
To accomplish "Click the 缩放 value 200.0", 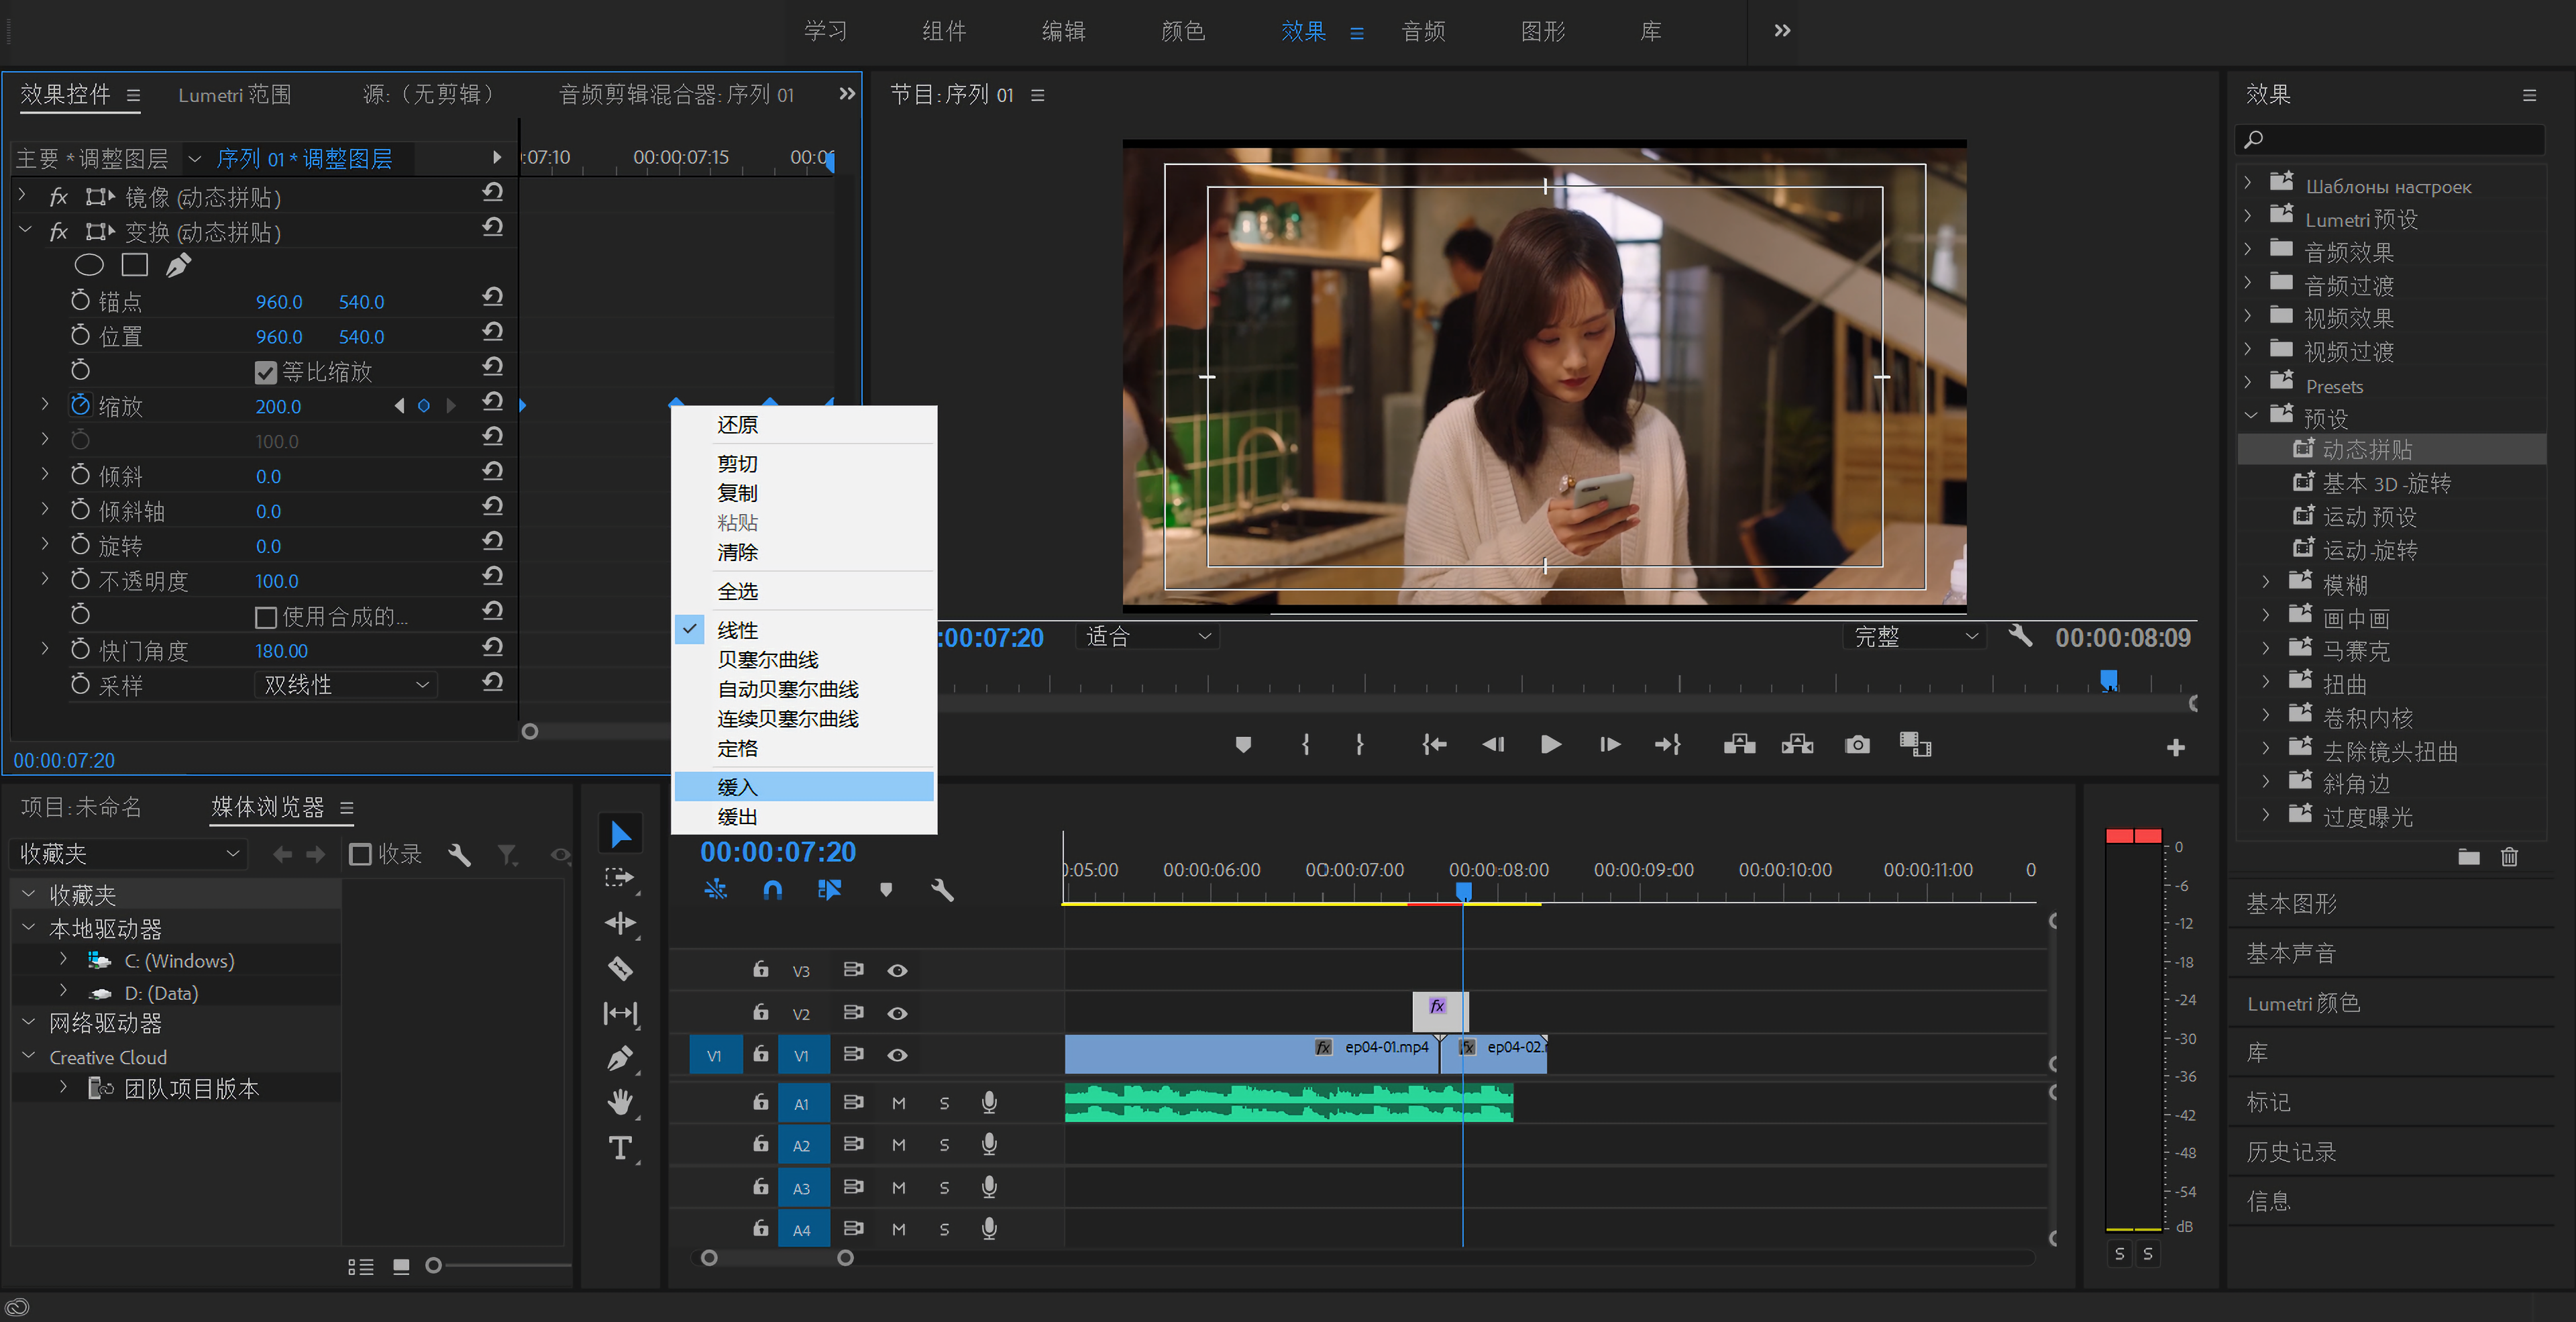I will [278, 407].
